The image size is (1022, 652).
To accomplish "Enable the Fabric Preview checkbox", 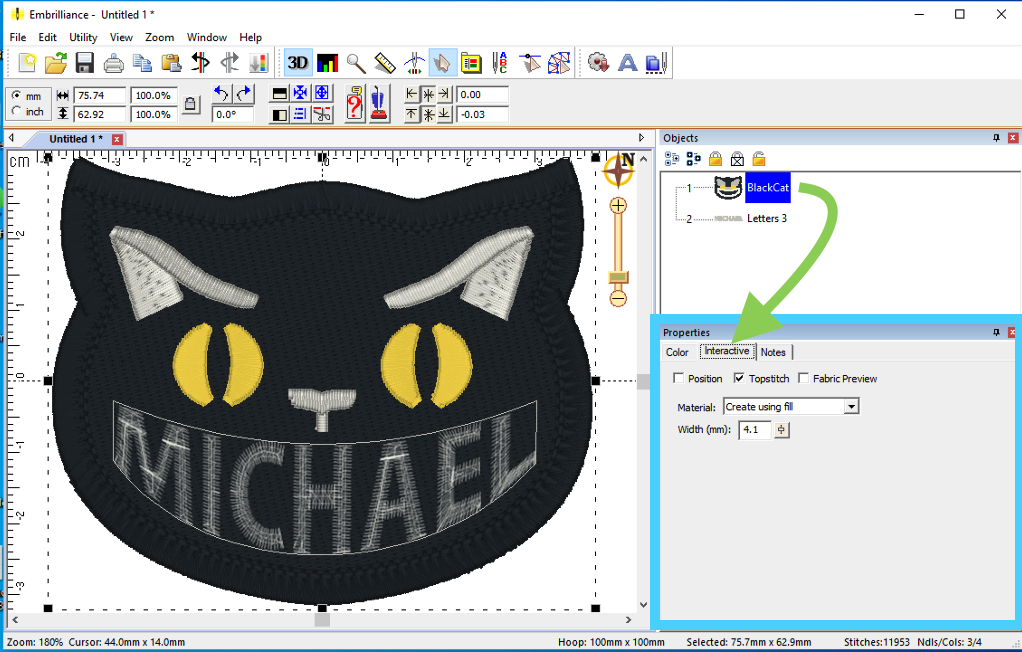I will coord(804,379).
